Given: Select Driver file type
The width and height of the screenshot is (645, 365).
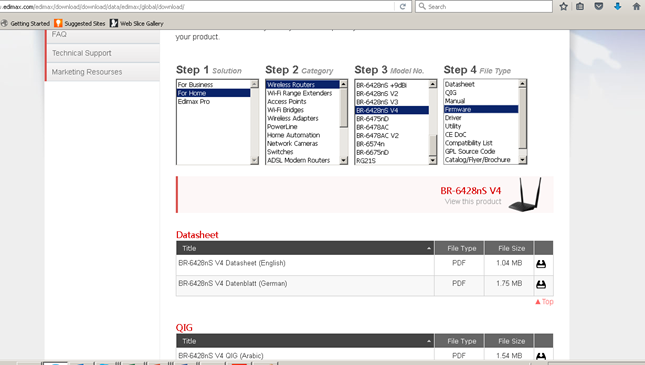Looking at the screenshot, I should (481, 118).
